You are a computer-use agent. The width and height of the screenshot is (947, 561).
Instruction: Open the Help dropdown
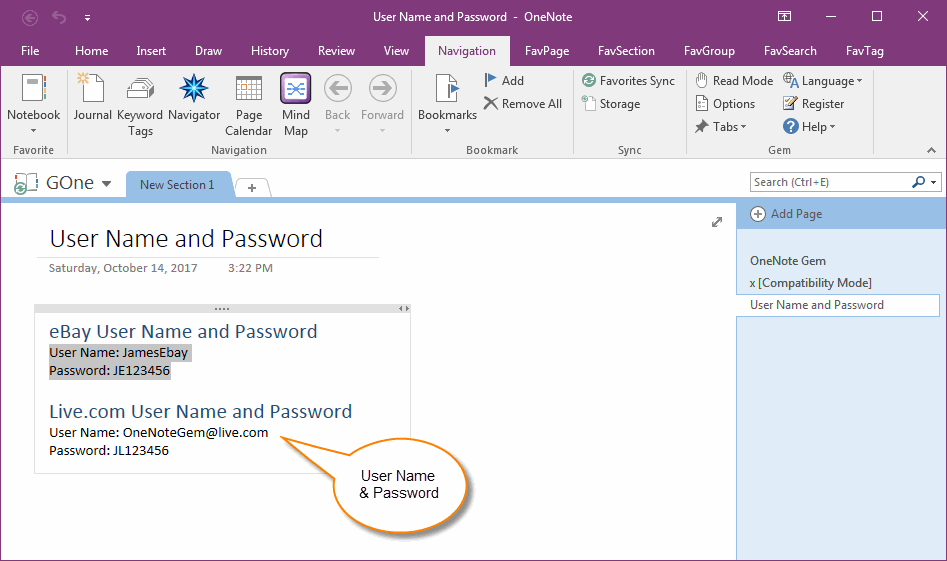pos(809,126)
